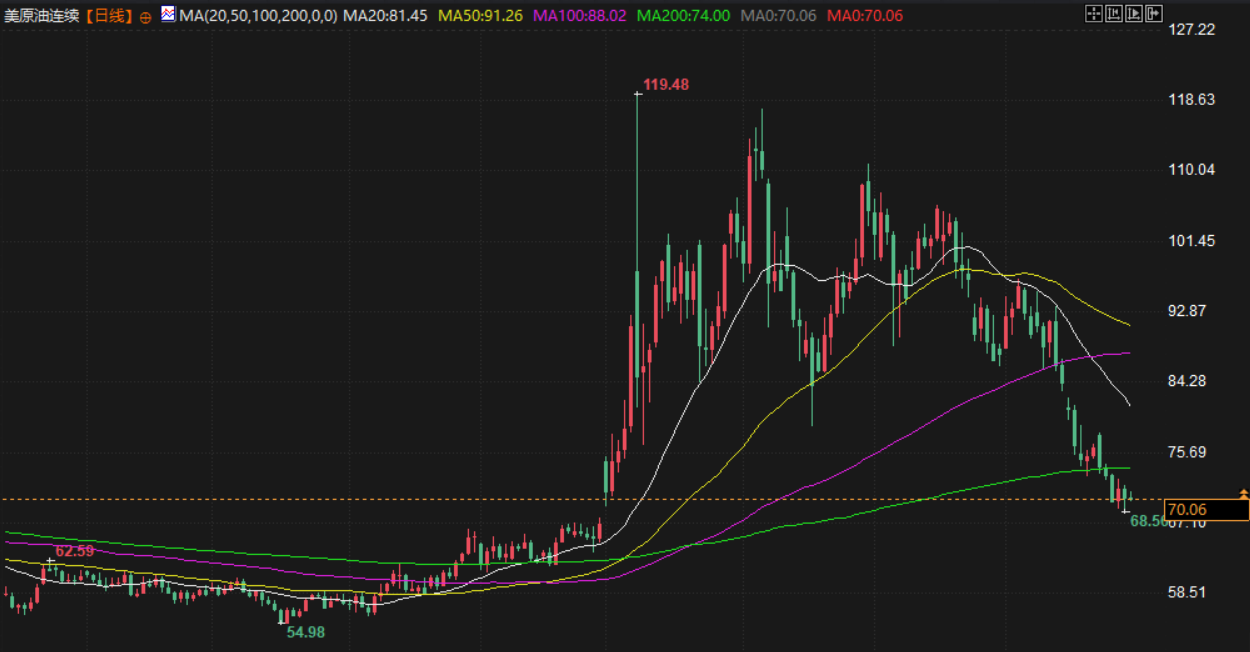Click the gray MA0:70.06 legend value
1250x652 pixels.
[x=779, y=16]
